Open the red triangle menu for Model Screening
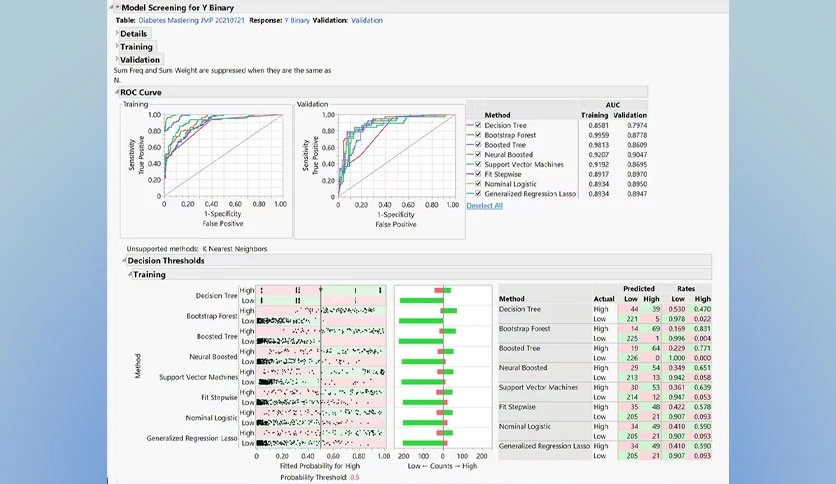Image resolution: width=836 pixels, height=484 pixels. click(x=117, y=7)
